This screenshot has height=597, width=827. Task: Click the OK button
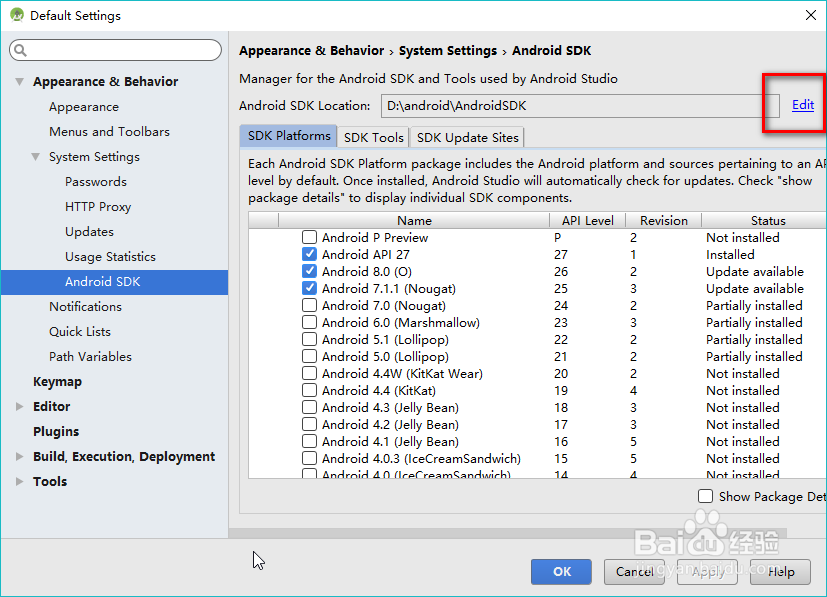click(561, 572)
